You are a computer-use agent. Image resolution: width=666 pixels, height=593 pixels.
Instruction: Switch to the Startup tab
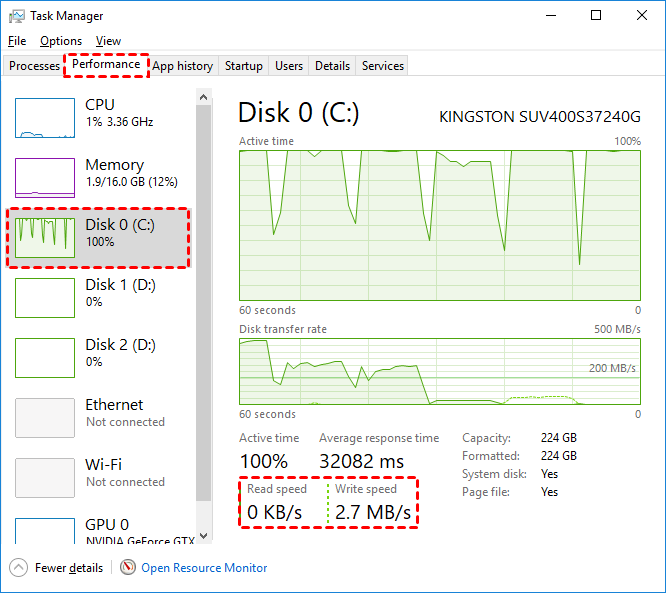[x=244, y=66]
